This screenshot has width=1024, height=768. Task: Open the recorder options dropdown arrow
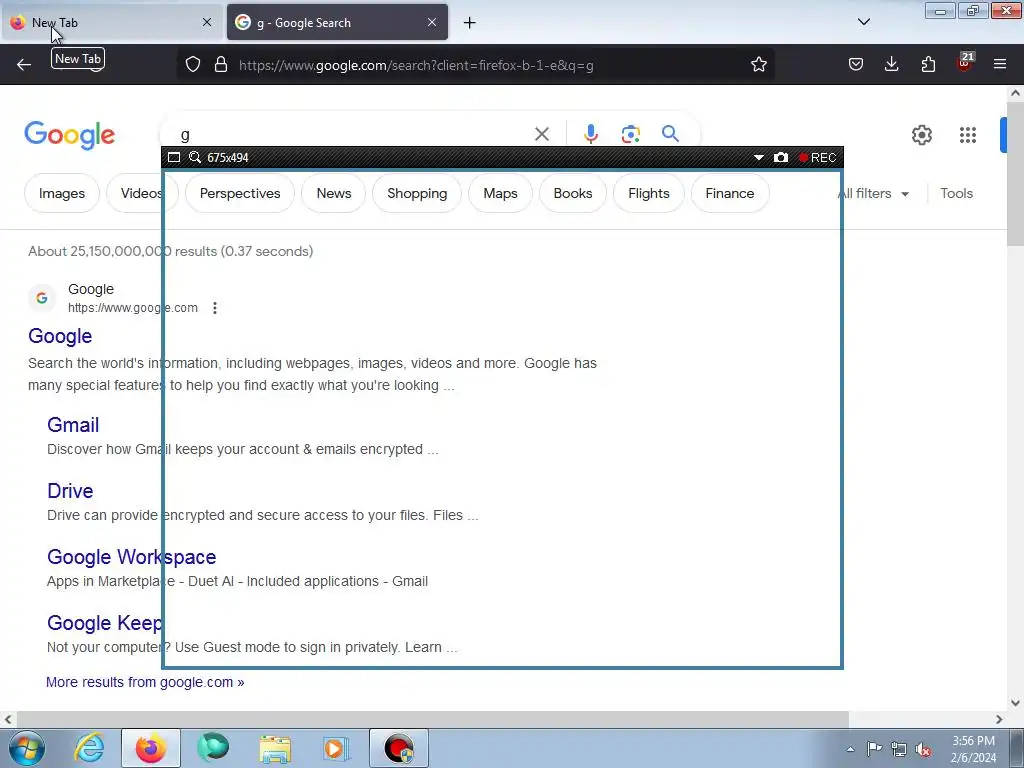758,157
